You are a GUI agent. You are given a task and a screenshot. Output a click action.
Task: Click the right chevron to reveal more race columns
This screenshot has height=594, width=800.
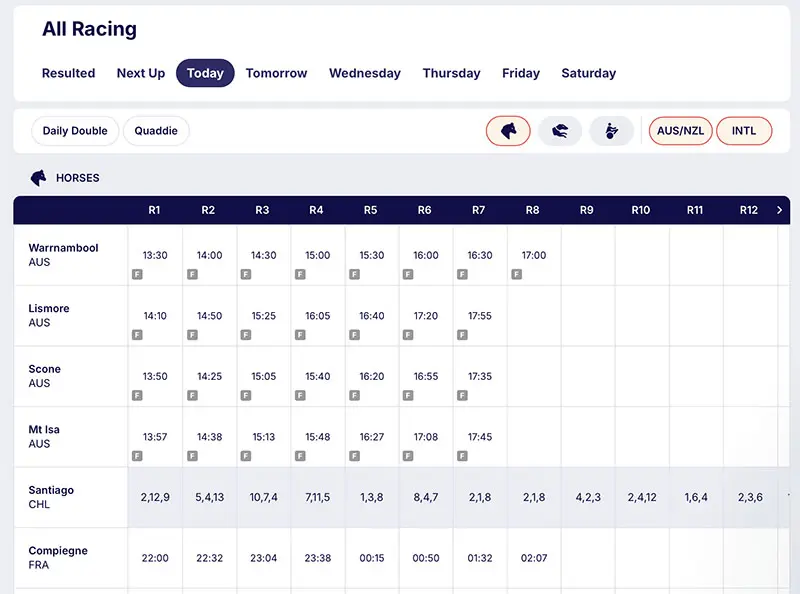tap(779, 210)
